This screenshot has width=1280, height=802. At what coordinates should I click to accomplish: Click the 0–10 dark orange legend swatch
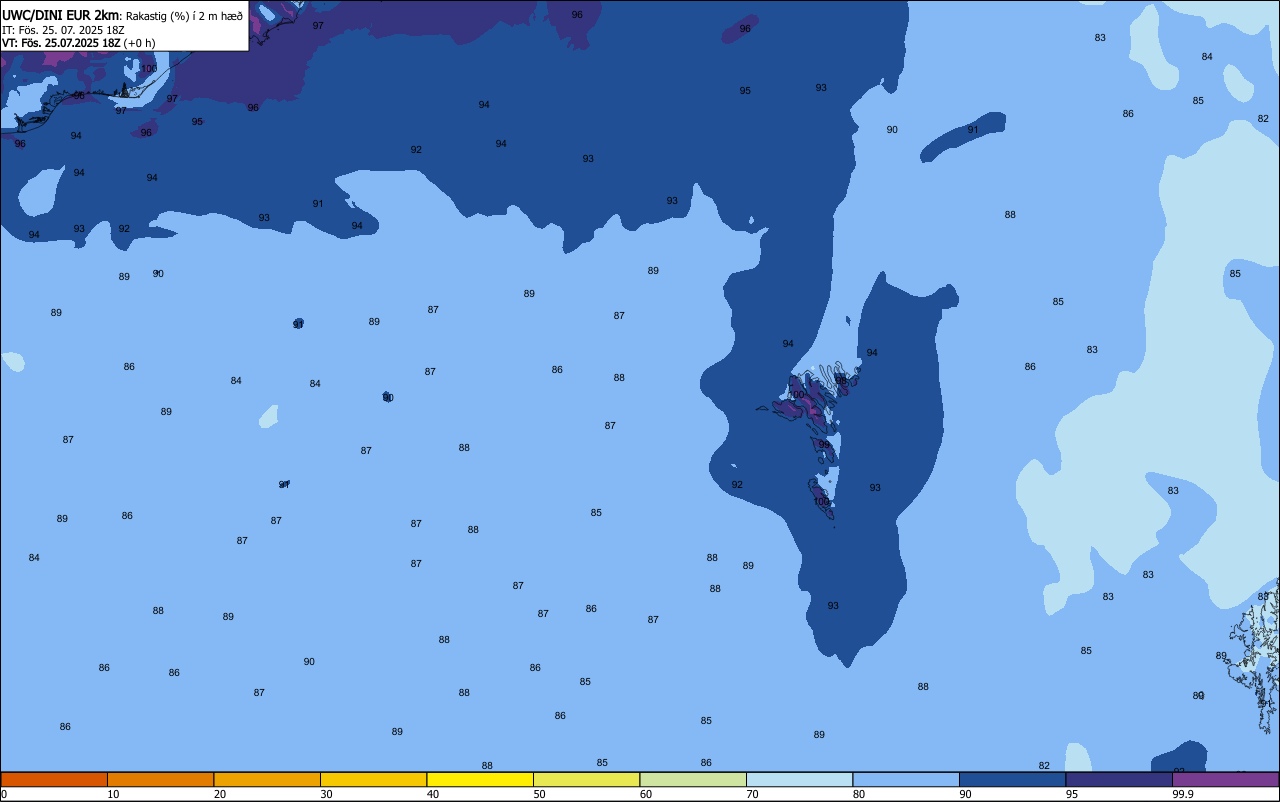click(x=54, y=779)
